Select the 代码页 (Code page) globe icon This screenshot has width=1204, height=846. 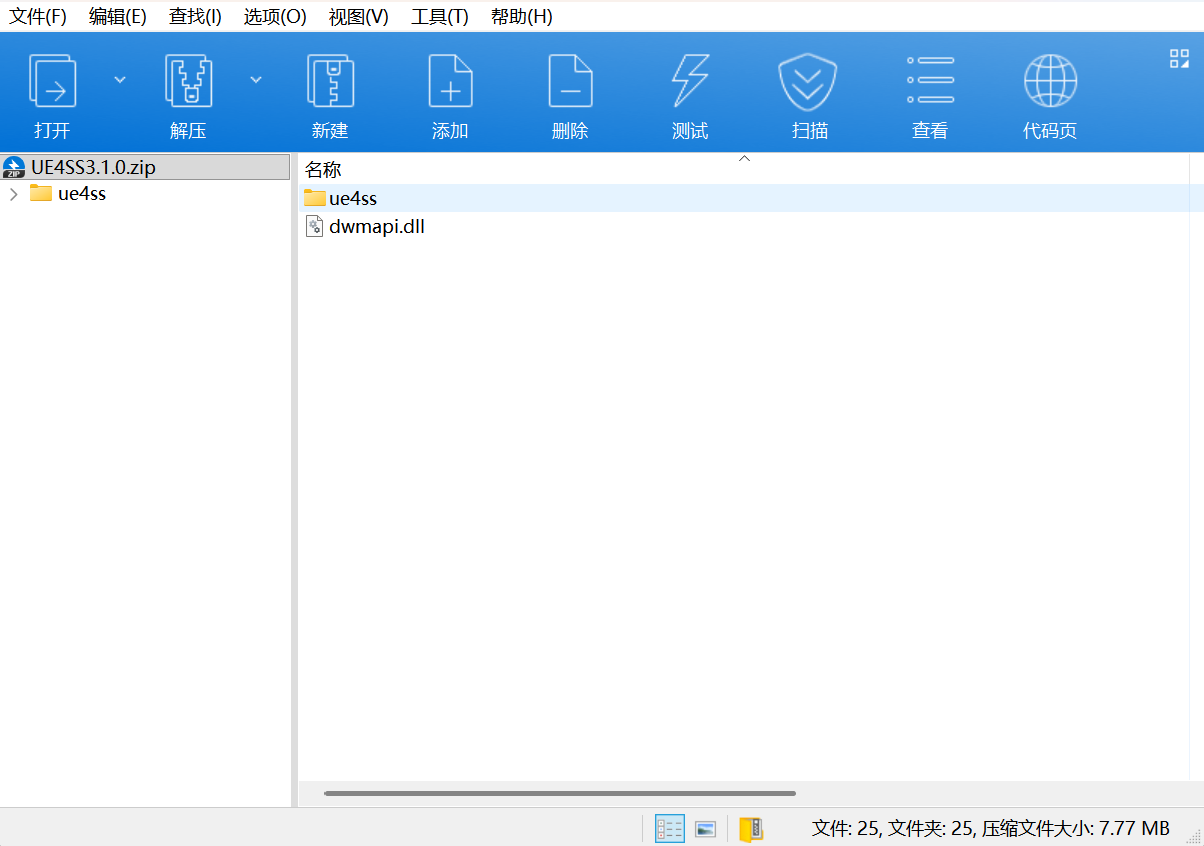pos(1050,81)
